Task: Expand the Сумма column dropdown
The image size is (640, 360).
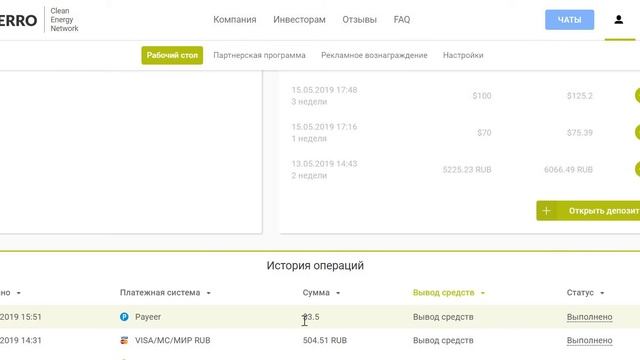Action: click(338, 293)
